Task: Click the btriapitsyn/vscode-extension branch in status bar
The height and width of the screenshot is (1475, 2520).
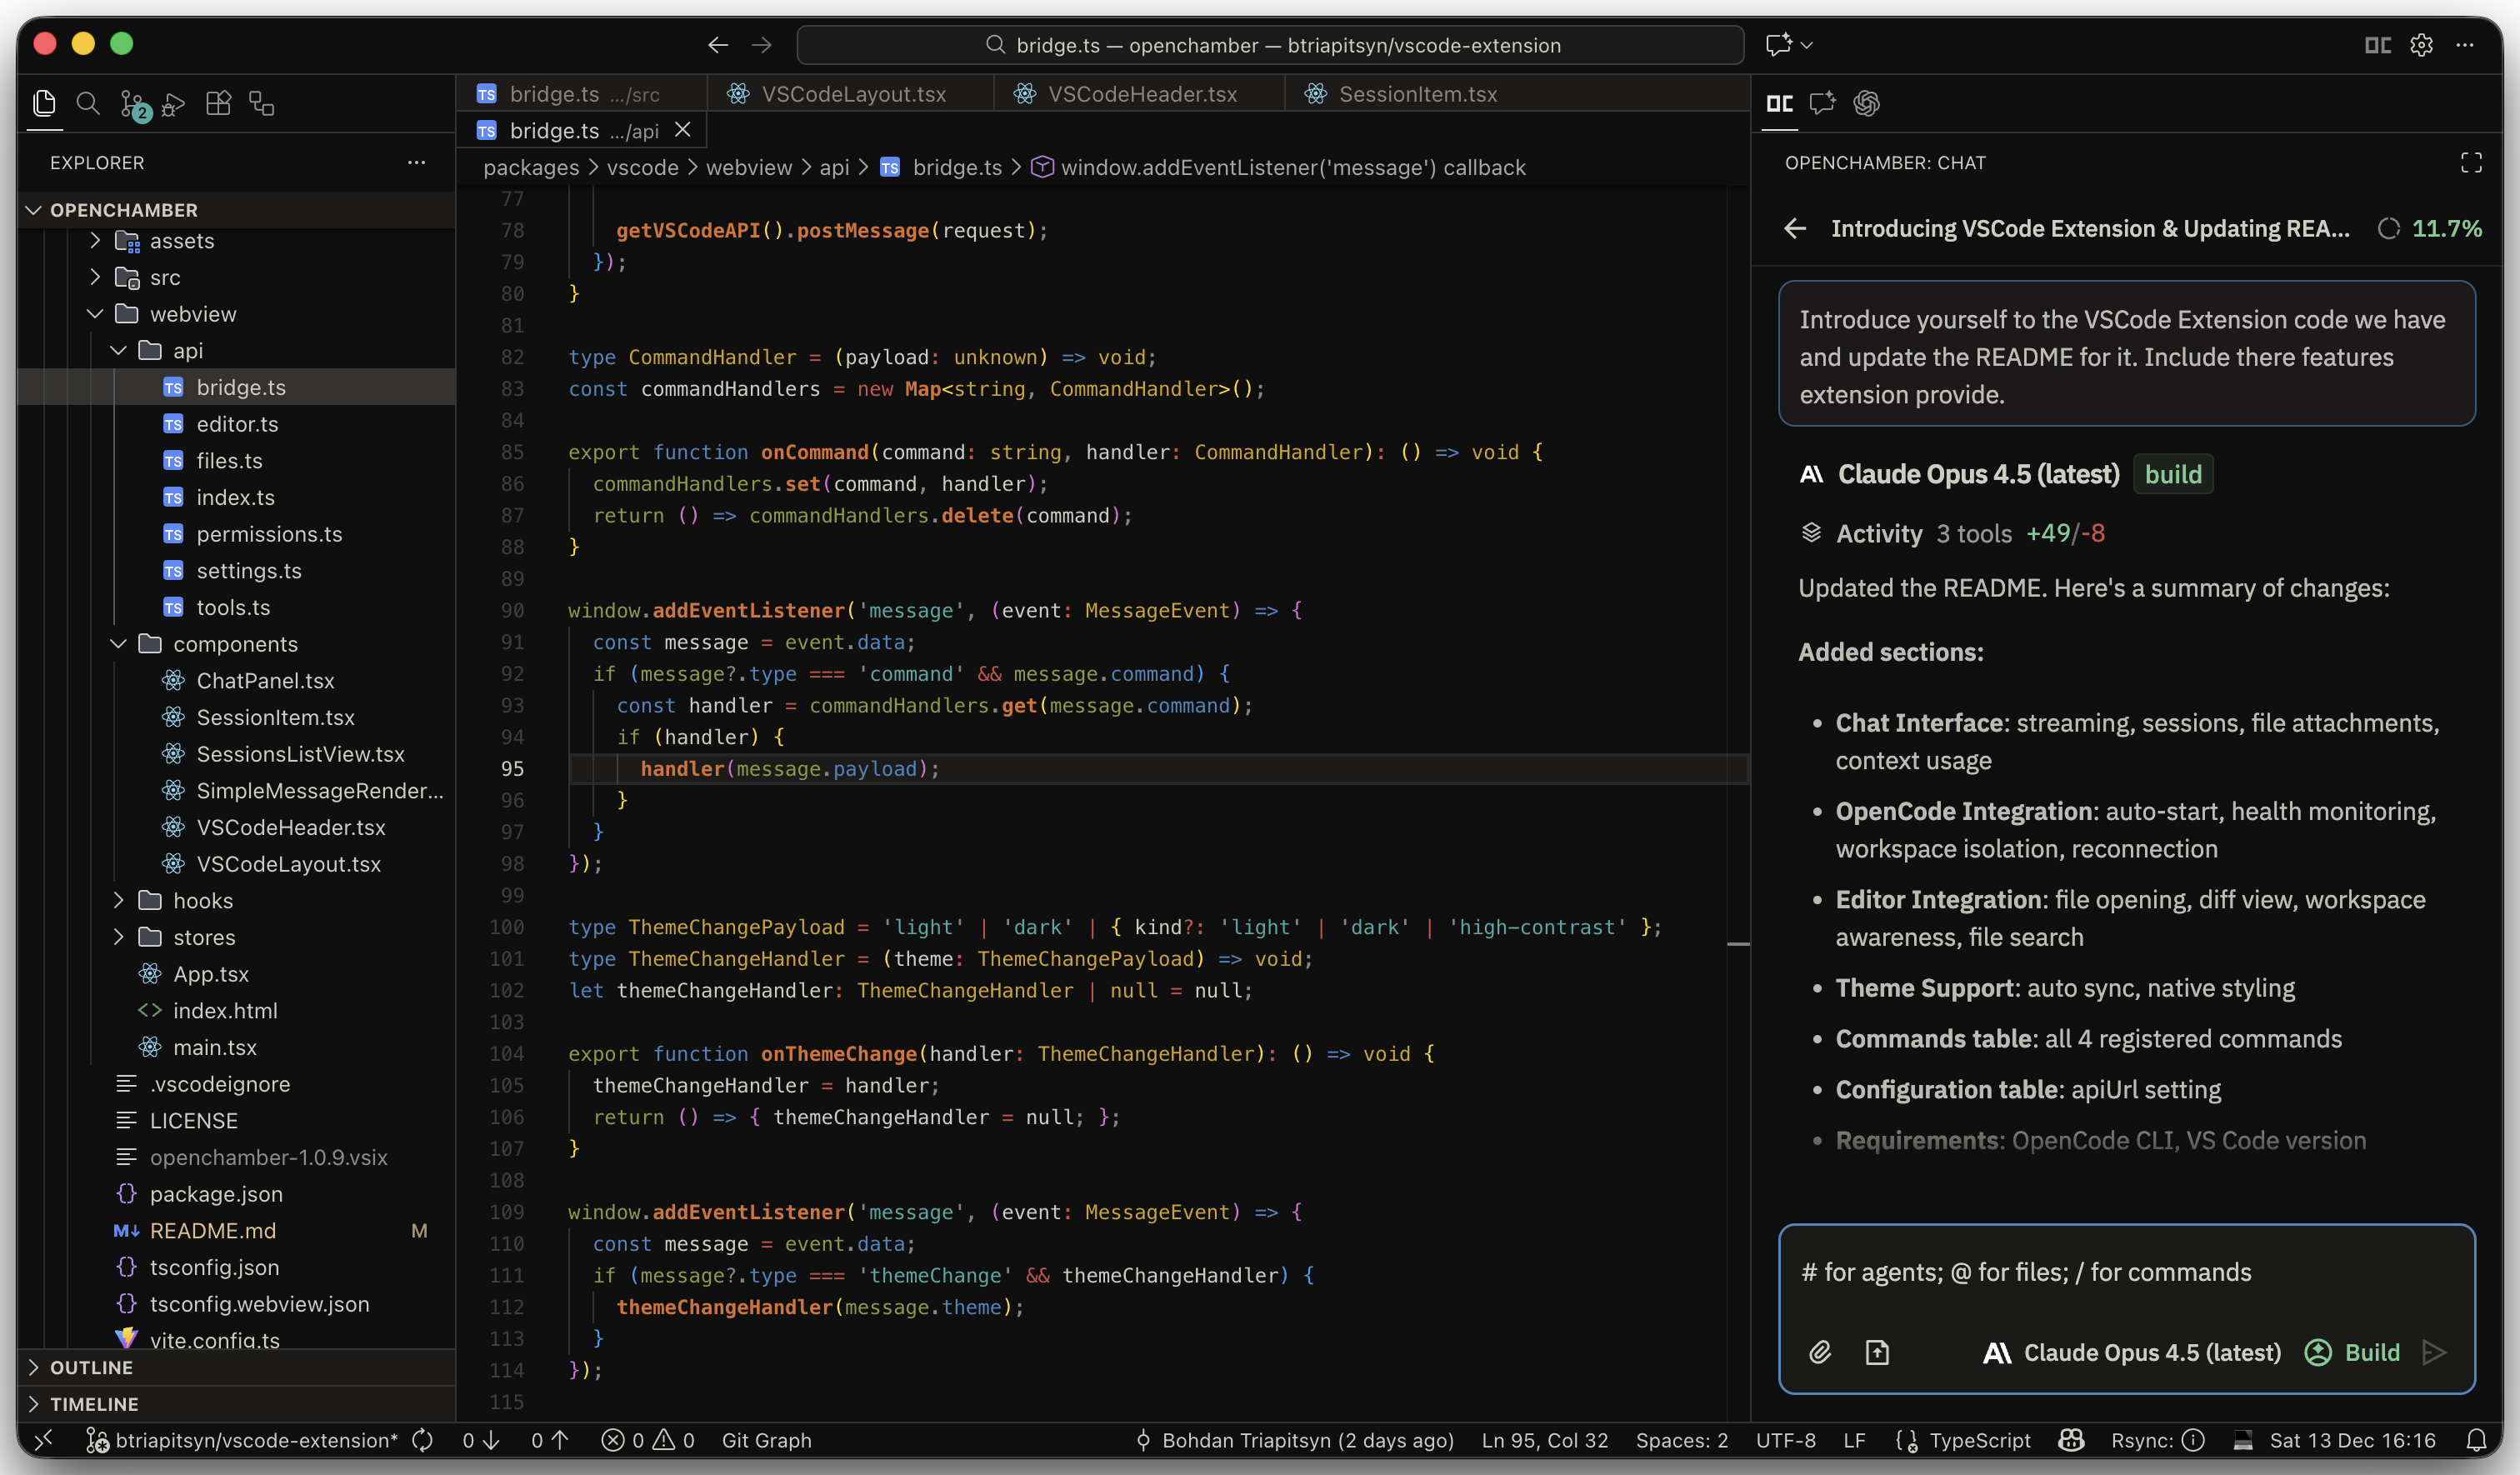Action: (242, 1440)
